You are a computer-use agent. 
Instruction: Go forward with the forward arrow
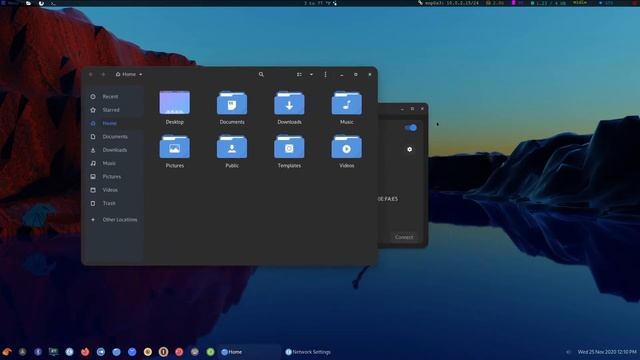point(103,74)
